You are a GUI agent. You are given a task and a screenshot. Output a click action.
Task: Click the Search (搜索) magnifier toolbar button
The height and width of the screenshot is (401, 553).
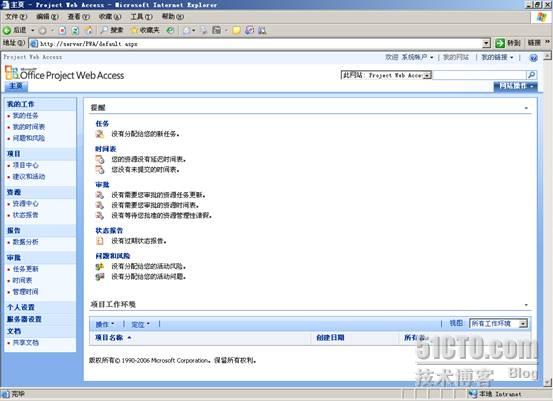[111, 31]
